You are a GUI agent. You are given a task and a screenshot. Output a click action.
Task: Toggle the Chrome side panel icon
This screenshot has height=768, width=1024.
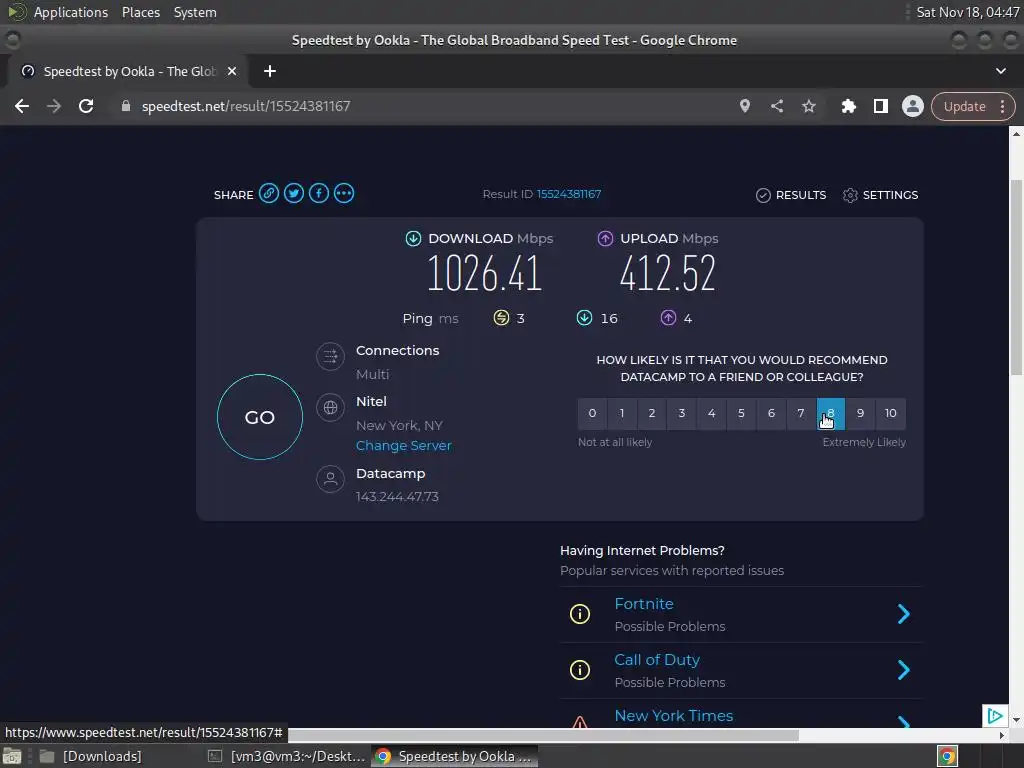pos(881,106)
